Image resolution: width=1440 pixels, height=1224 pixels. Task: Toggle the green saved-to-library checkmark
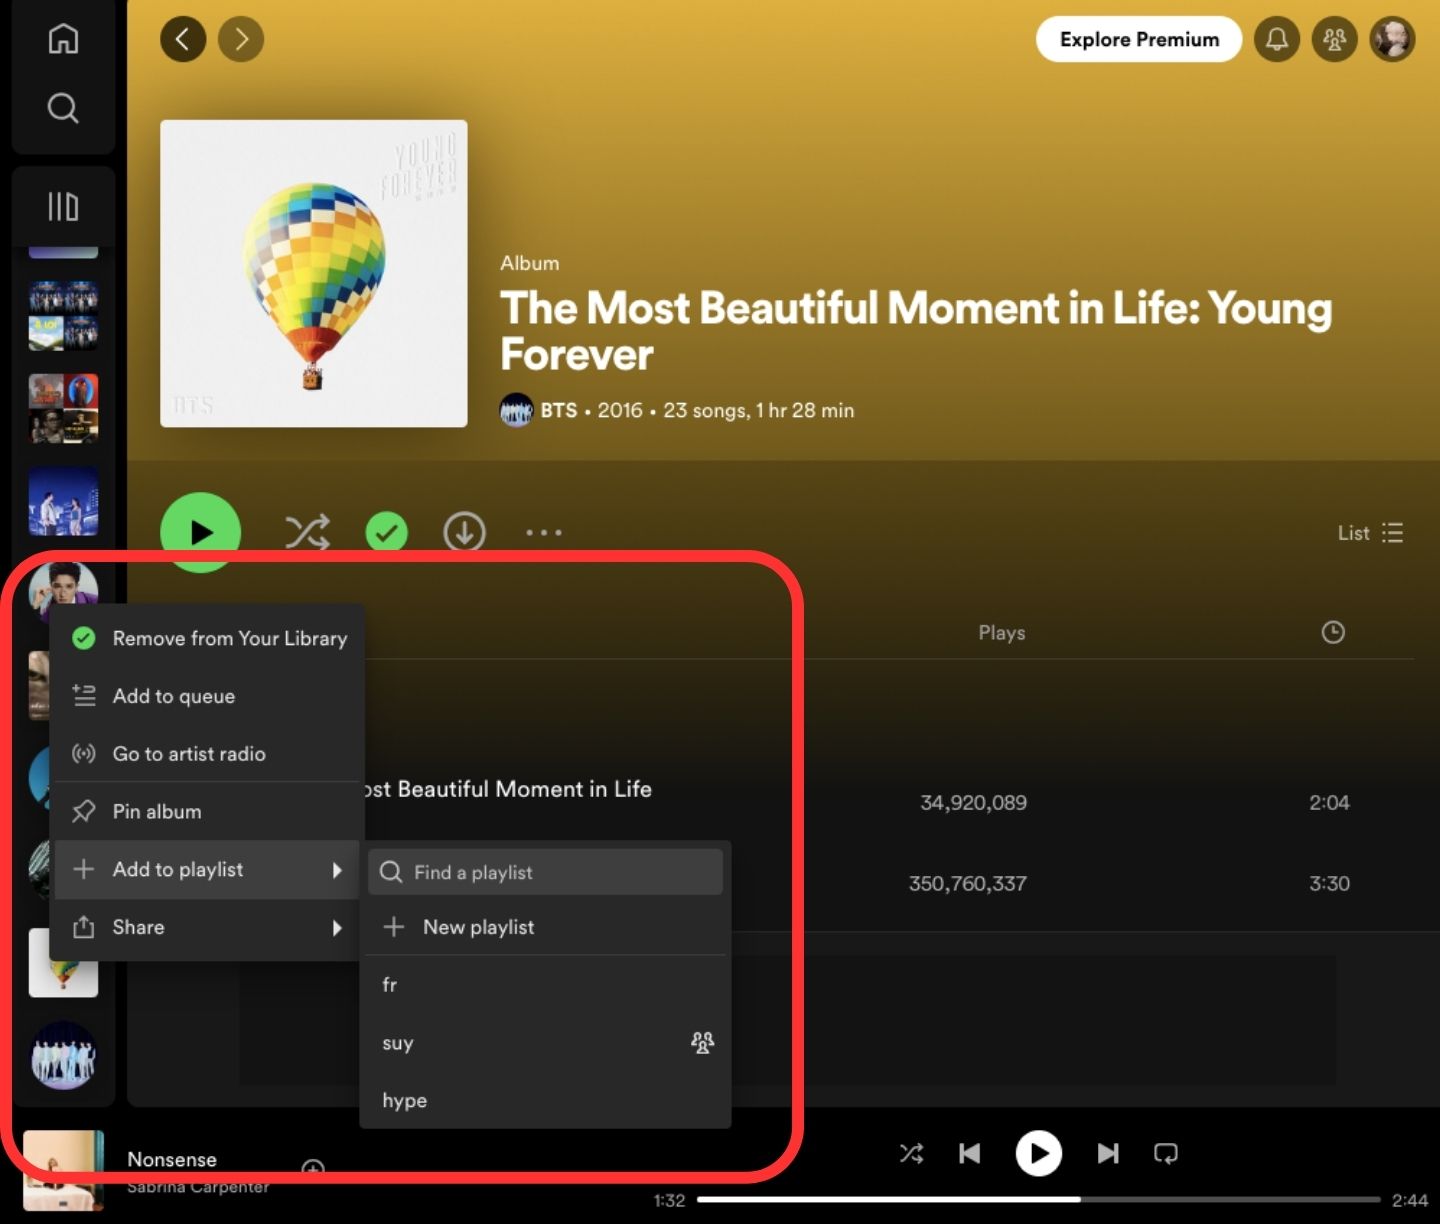point(386,532)
